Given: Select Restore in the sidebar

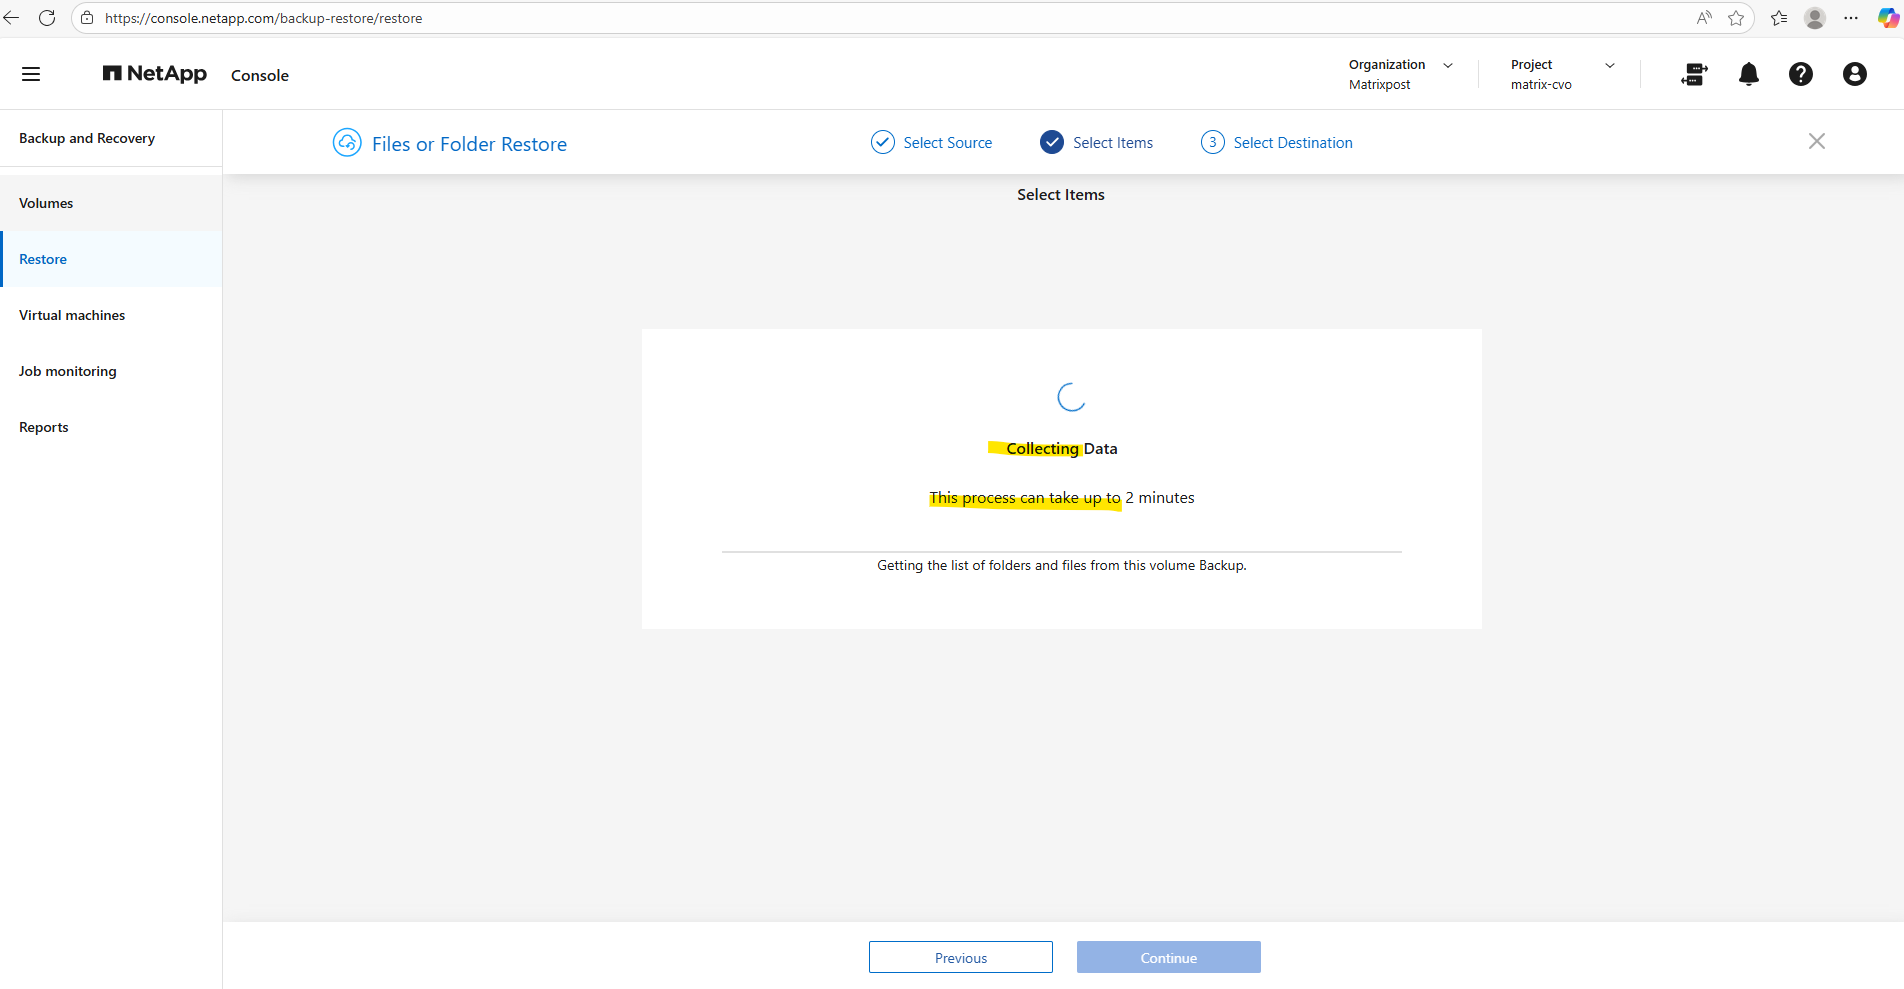Looking at the screenshot, I should [x=111, y=259].
